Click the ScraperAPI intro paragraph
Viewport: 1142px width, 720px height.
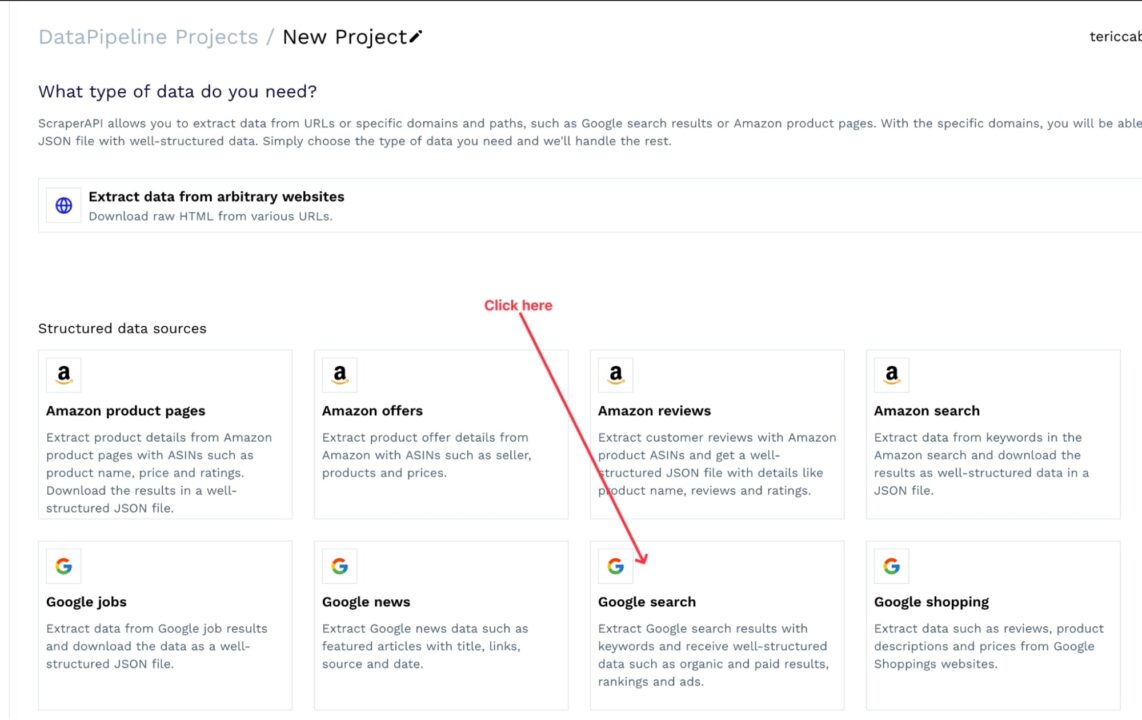(589, 132)
